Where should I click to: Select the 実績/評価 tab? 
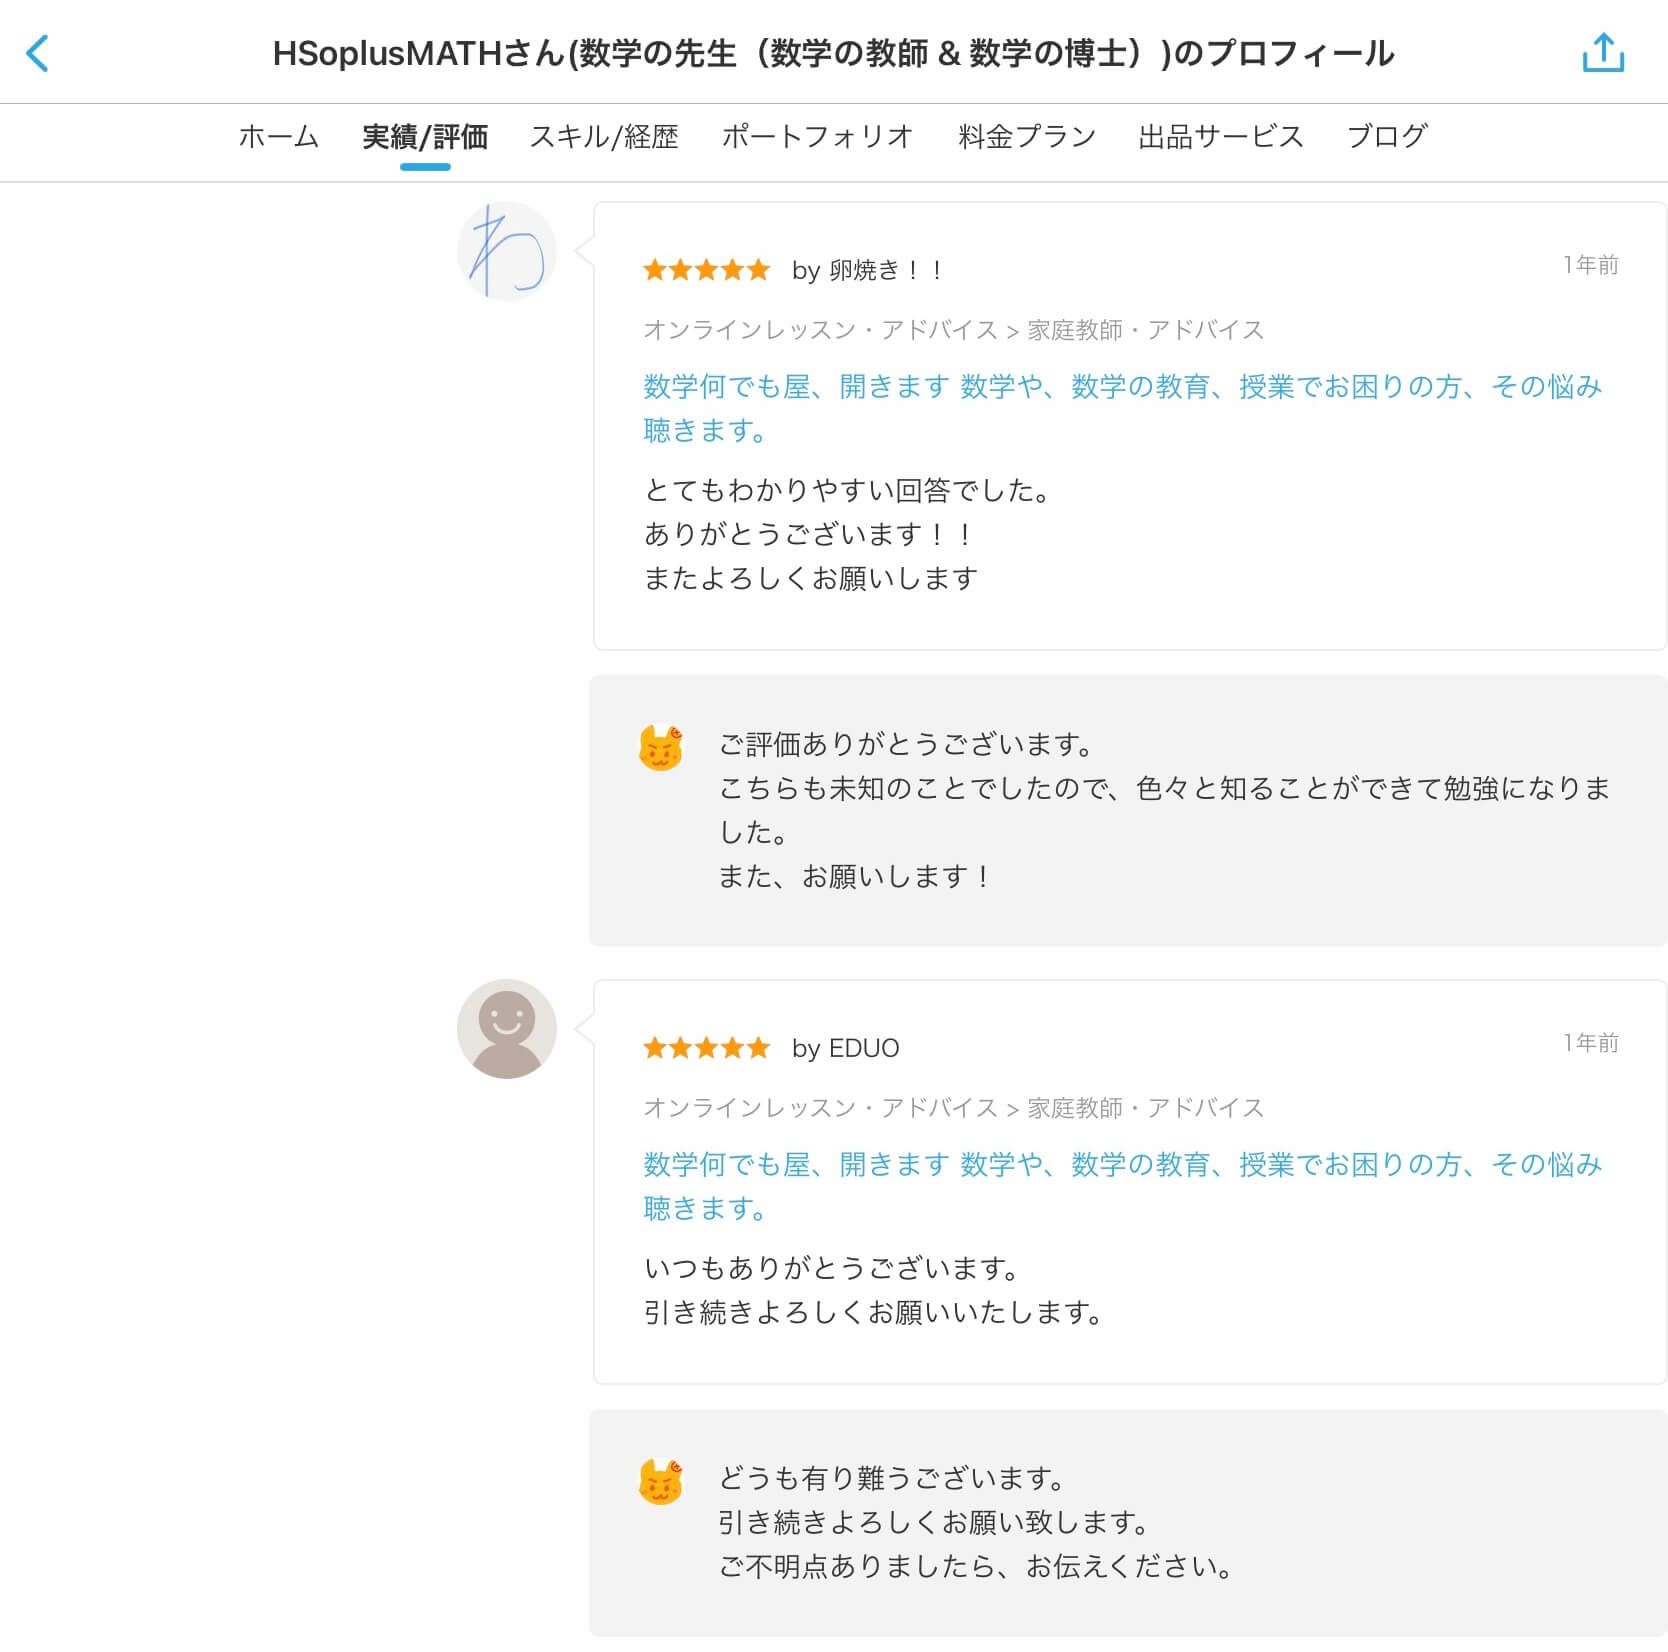coord(425,136)
